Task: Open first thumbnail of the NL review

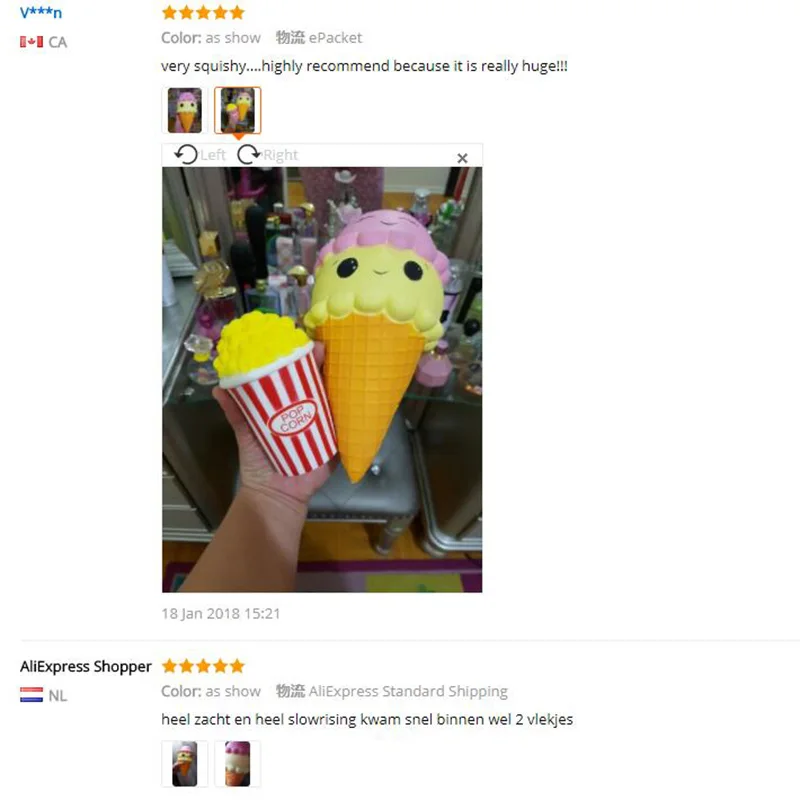Action: click(185, 764)
